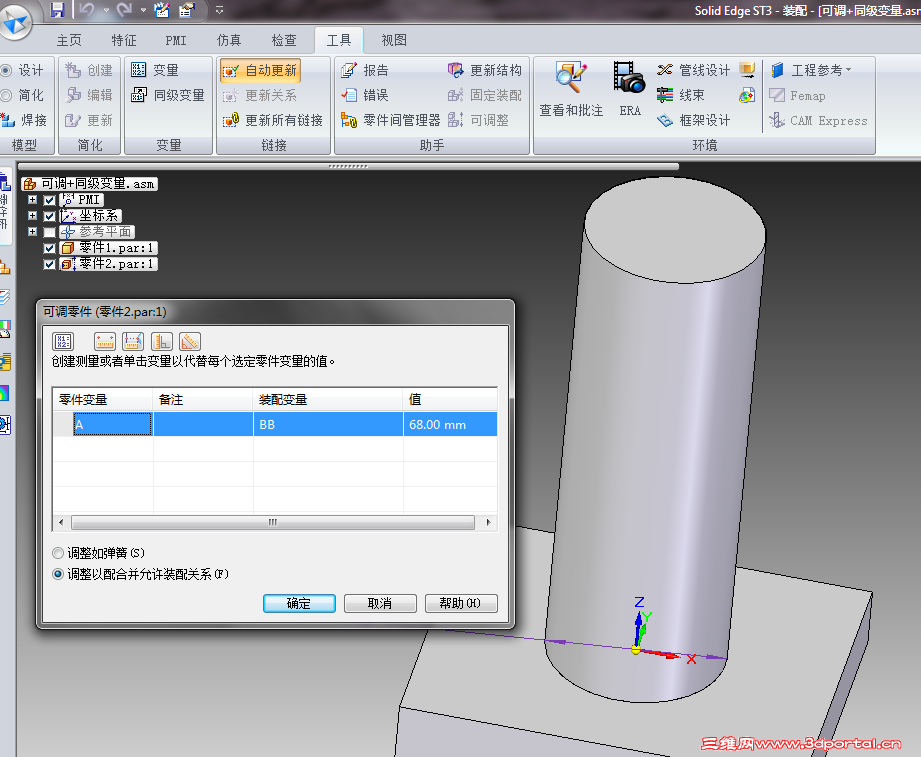Viewport: 921px width, 757px height.
Task: Open the 报告 report tool
Action: coord(365,70)
